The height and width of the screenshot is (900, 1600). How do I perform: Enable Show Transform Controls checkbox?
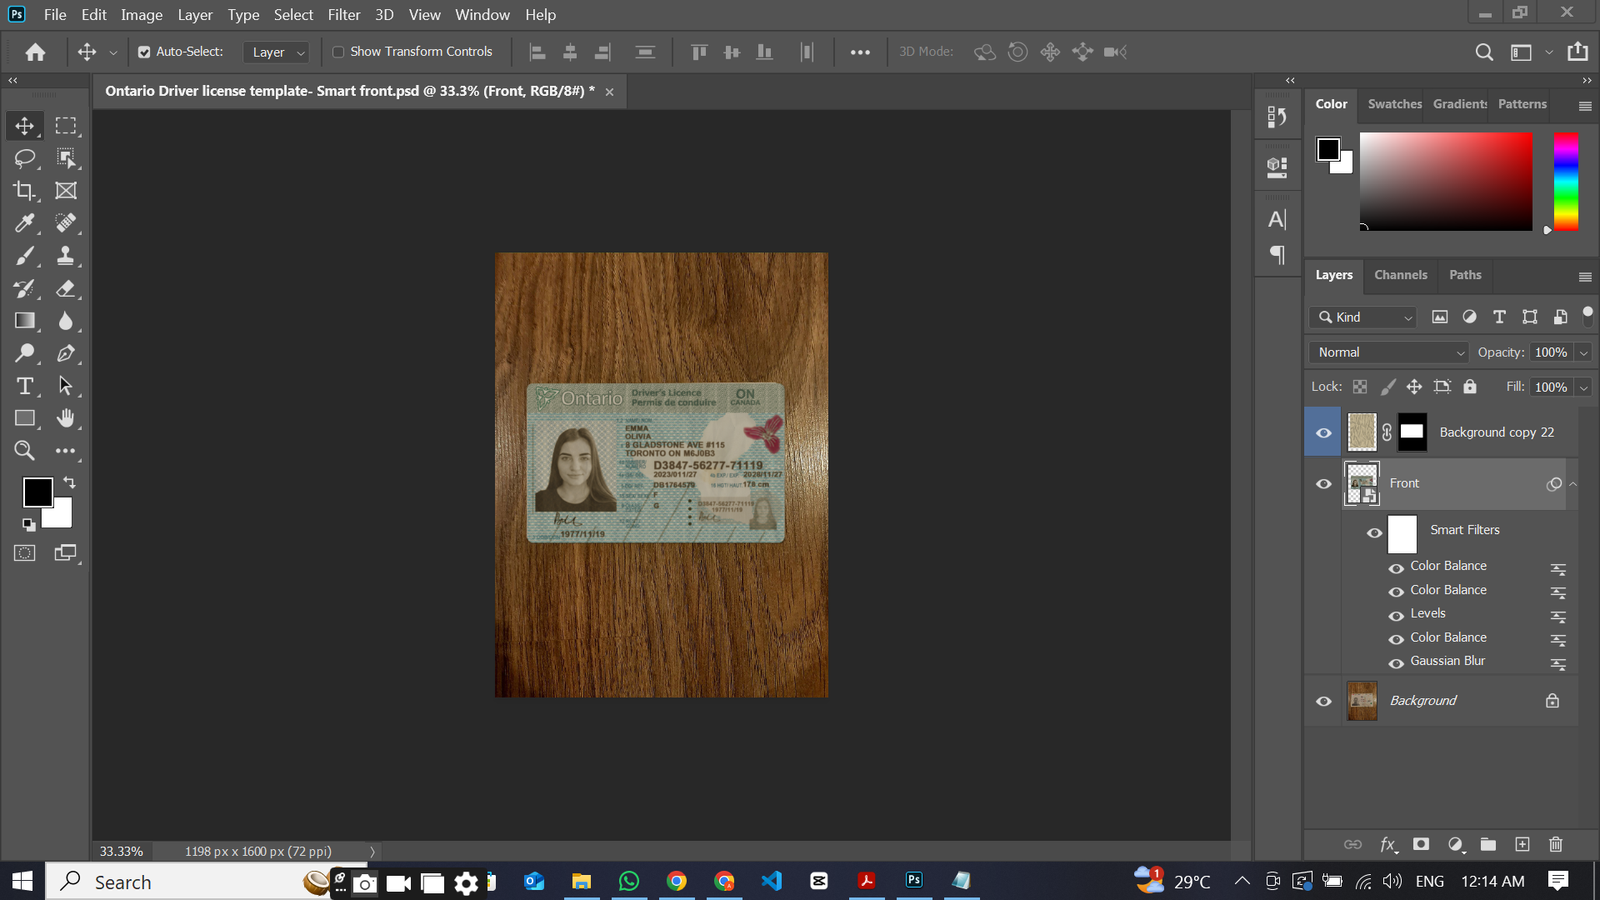tap(338, 52)
